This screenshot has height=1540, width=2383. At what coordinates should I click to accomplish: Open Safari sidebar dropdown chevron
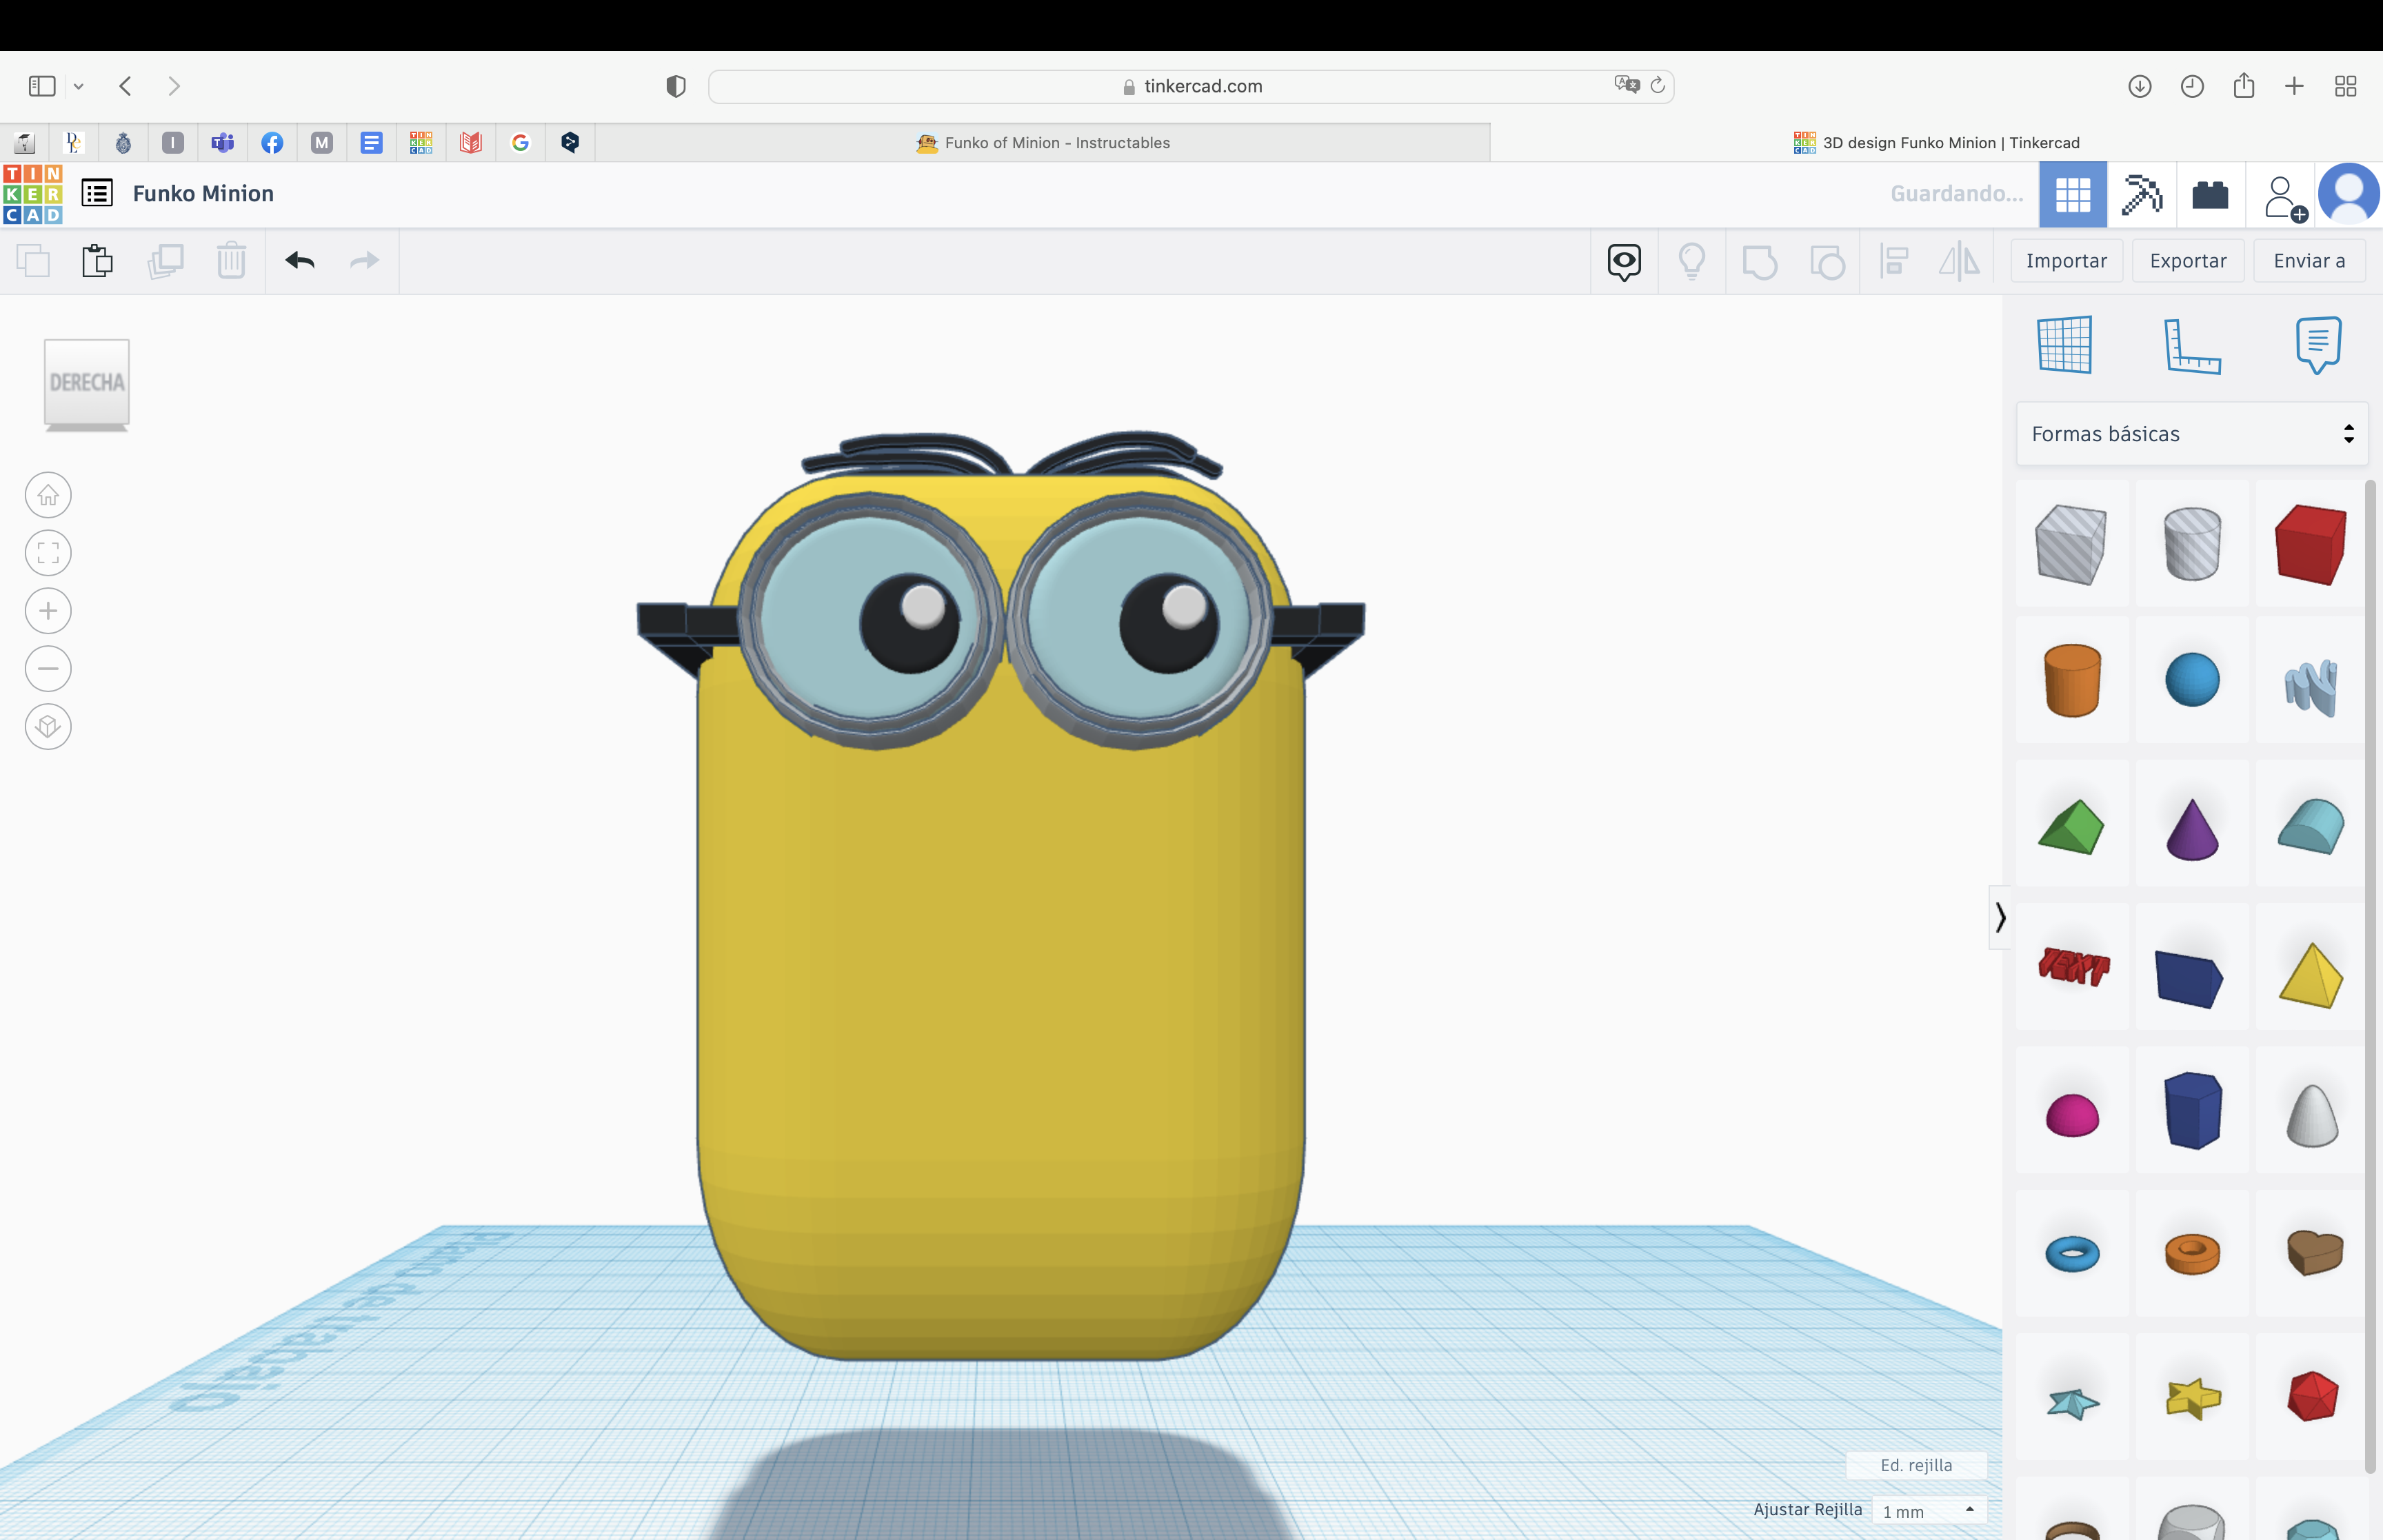pyautogui.click(x=79, y=86)
